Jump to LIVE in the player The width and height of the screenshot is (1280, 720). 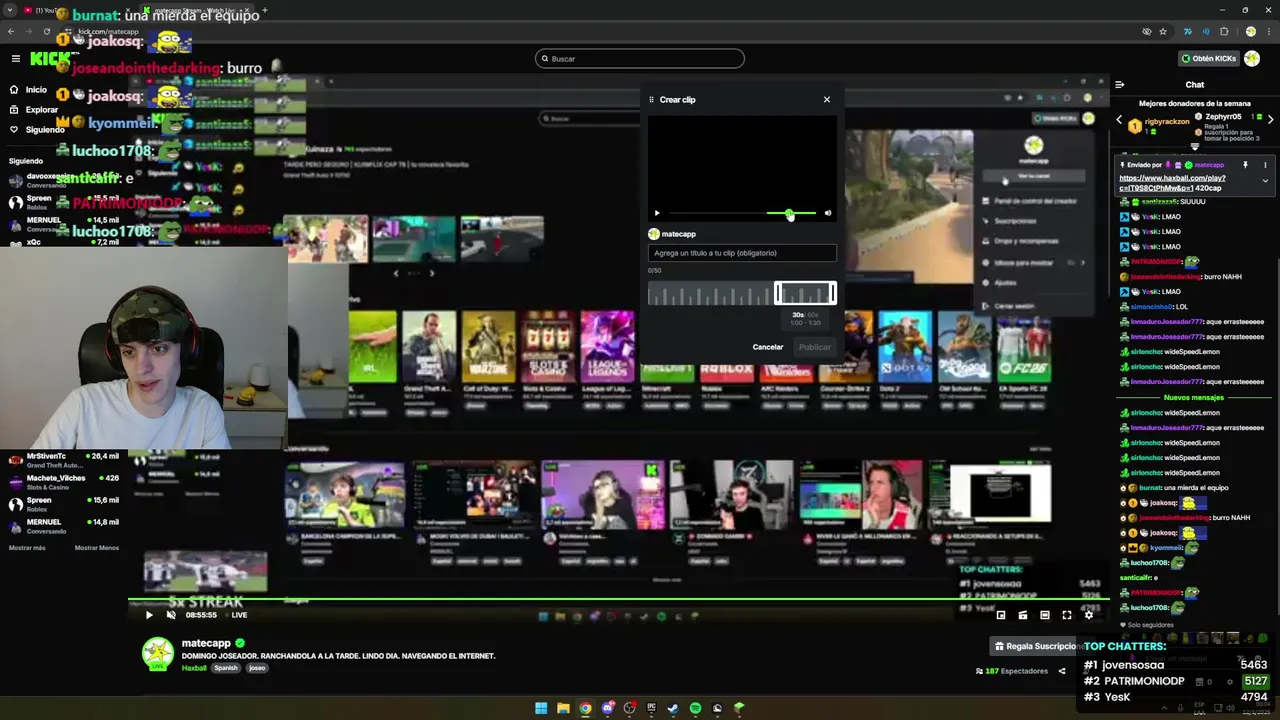tap(235, 615)
